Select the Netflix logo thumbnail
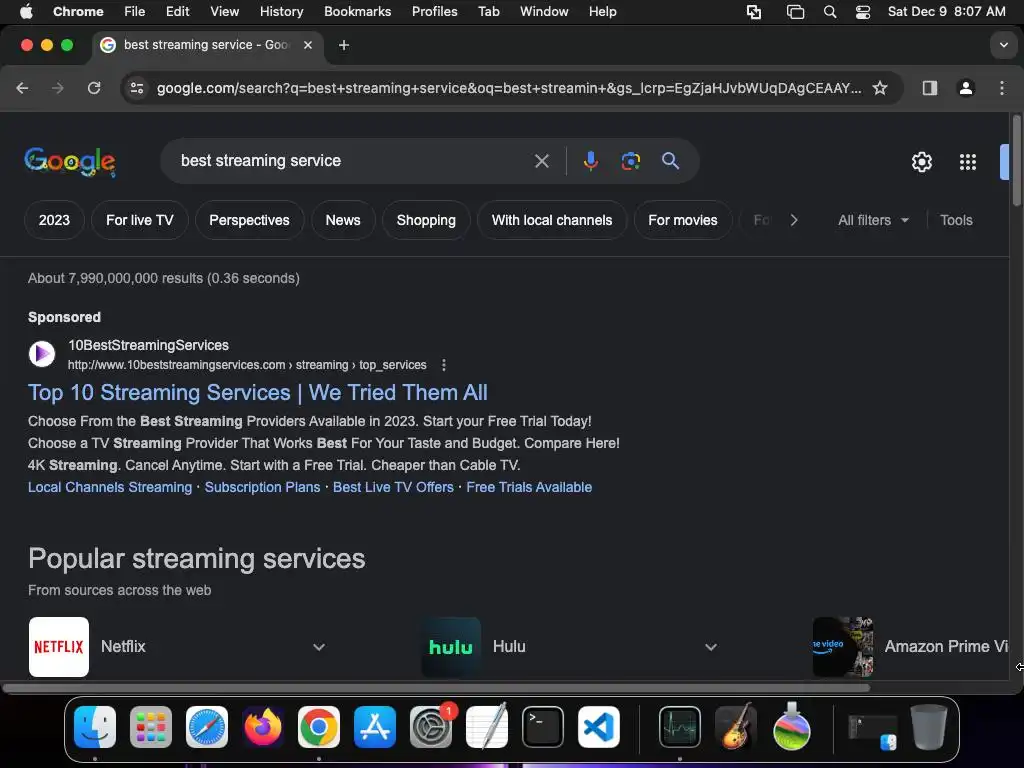Screen dimensions: 1024x768 59,647
